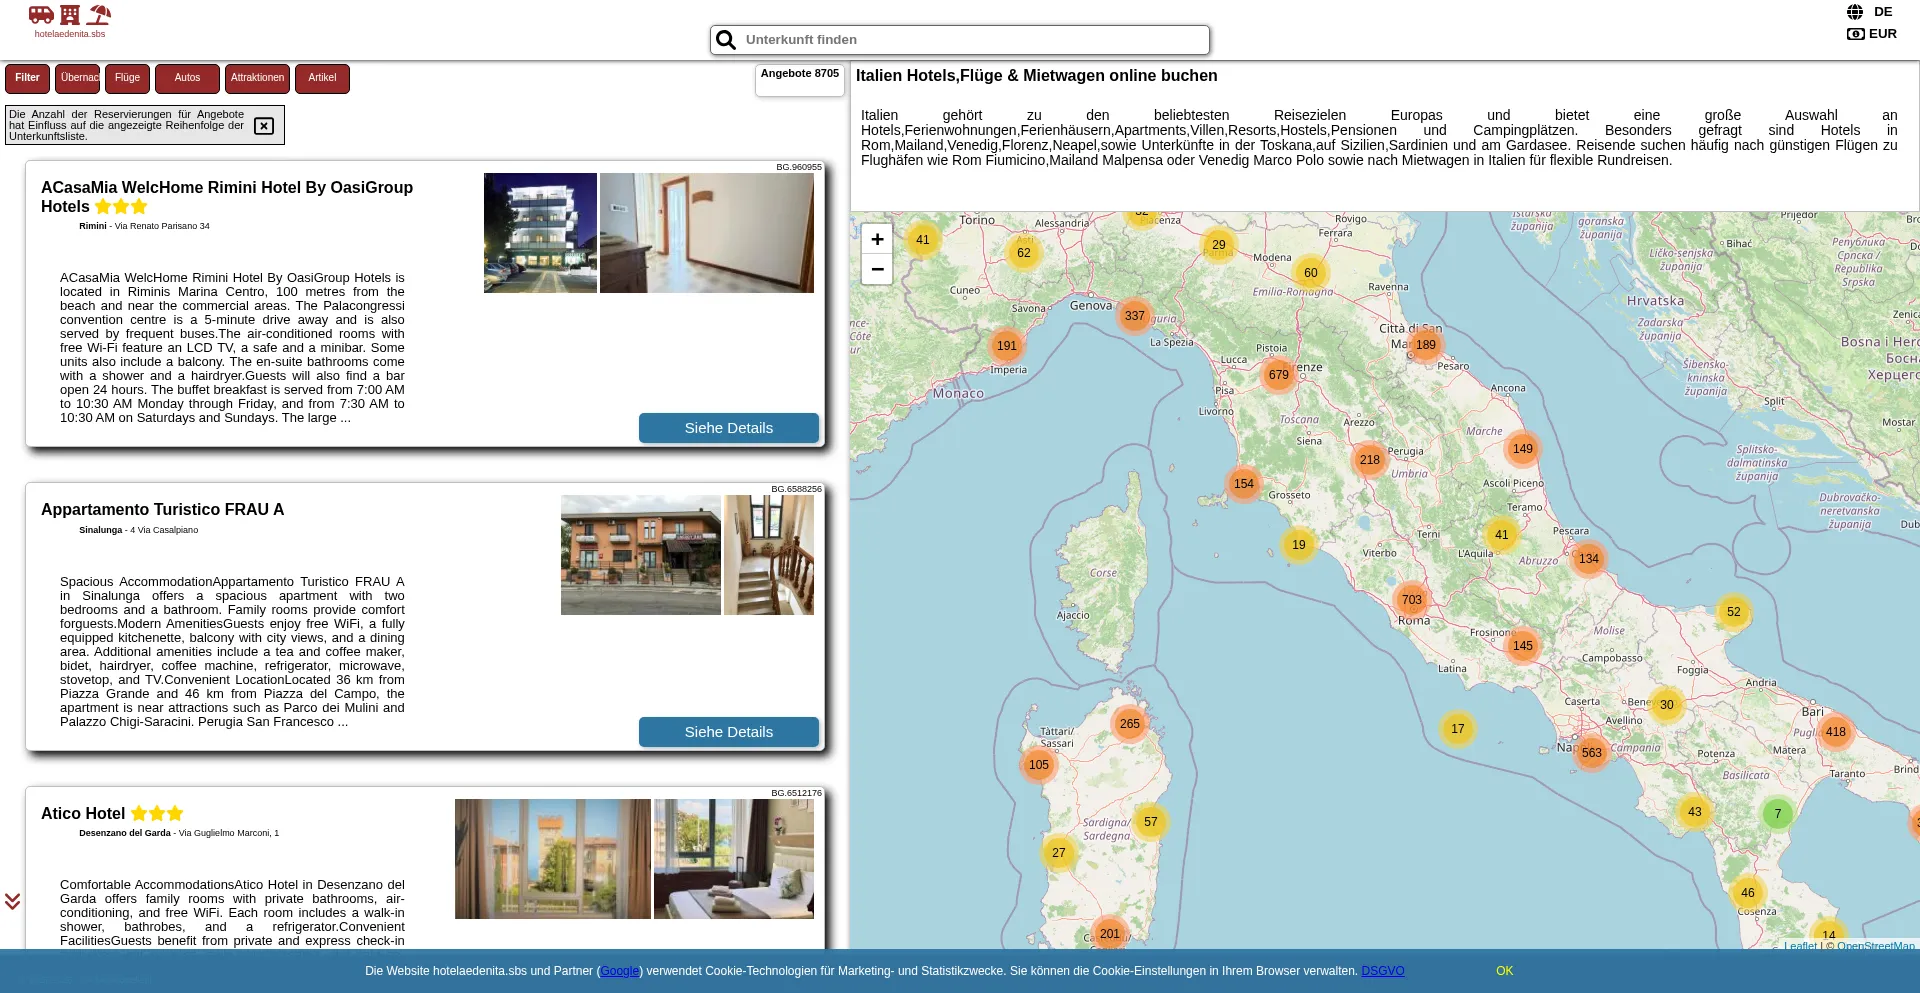
Task: Click the 105 map cluster near Sassari
Action: [x=1039, y=765]
